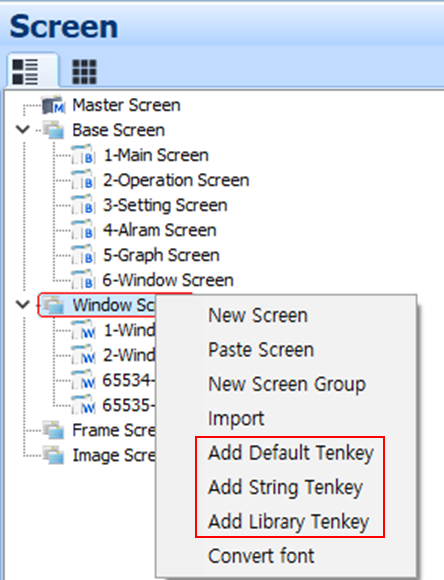
Task: Select the 1-Main Screen base icon
Action: click(x=83, y=155)
